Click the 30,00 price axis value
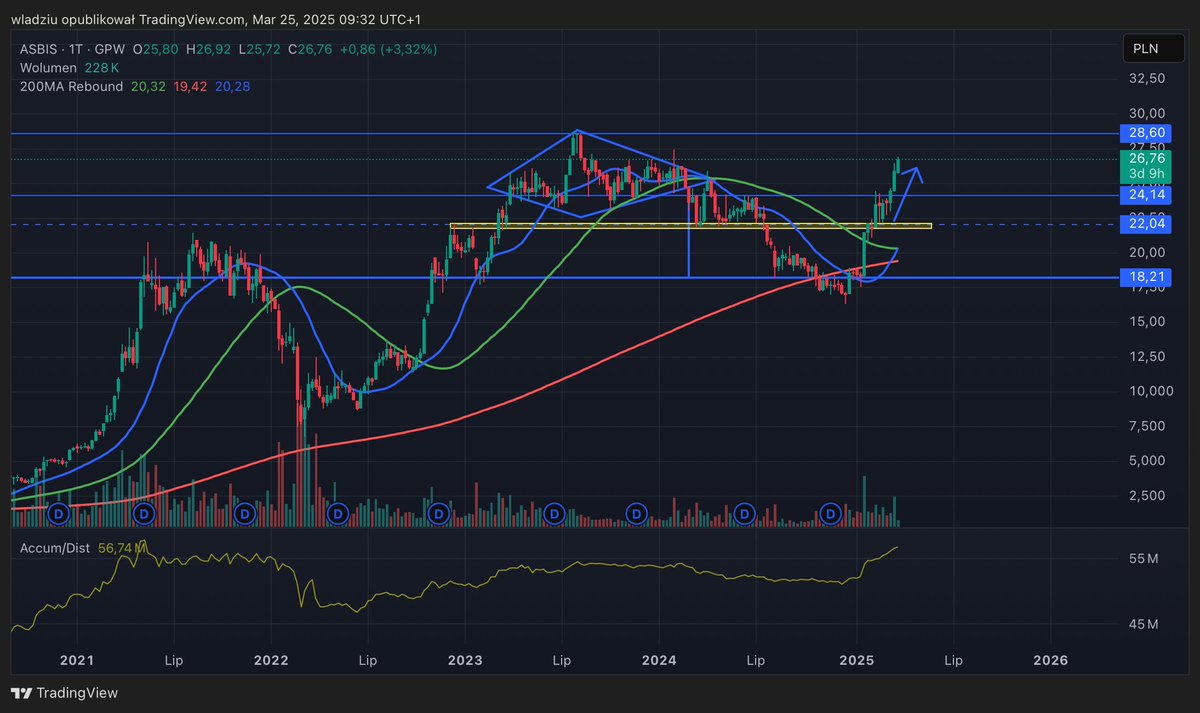The image size is (1200, 713). click(x=1148, y=113)
